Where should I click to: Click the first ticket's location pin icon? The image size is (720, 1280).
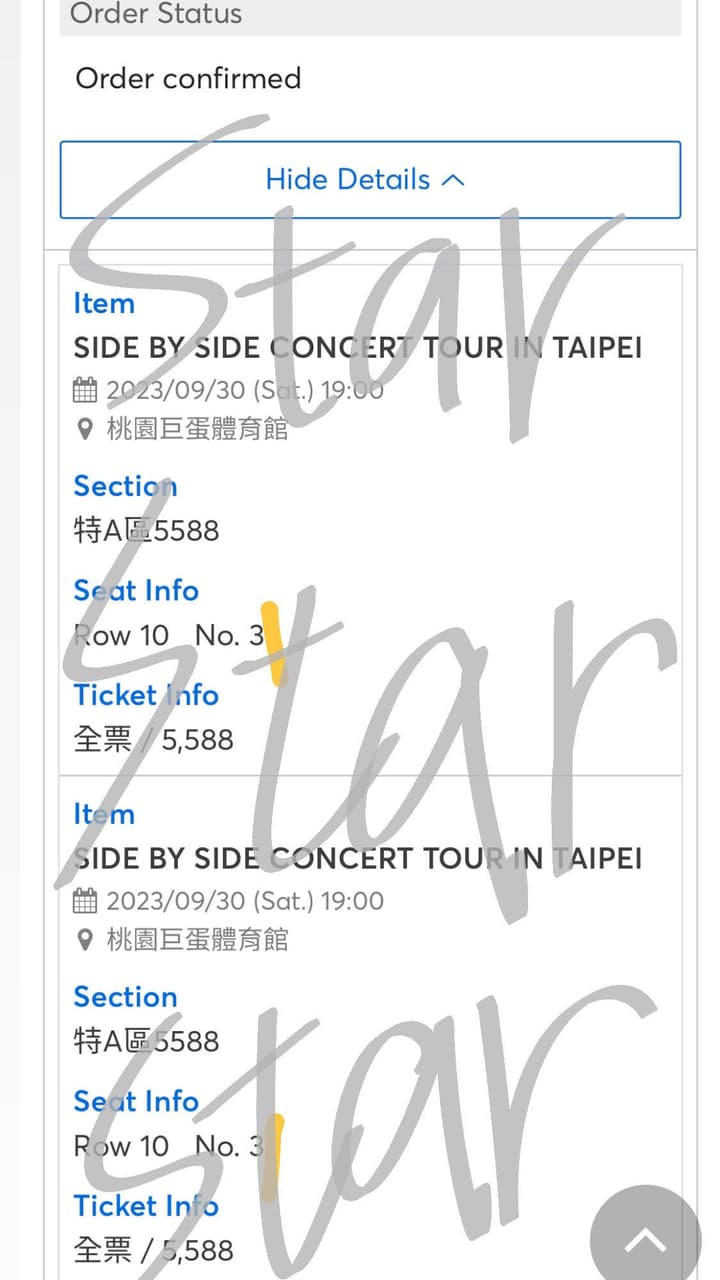pos(85,430)
